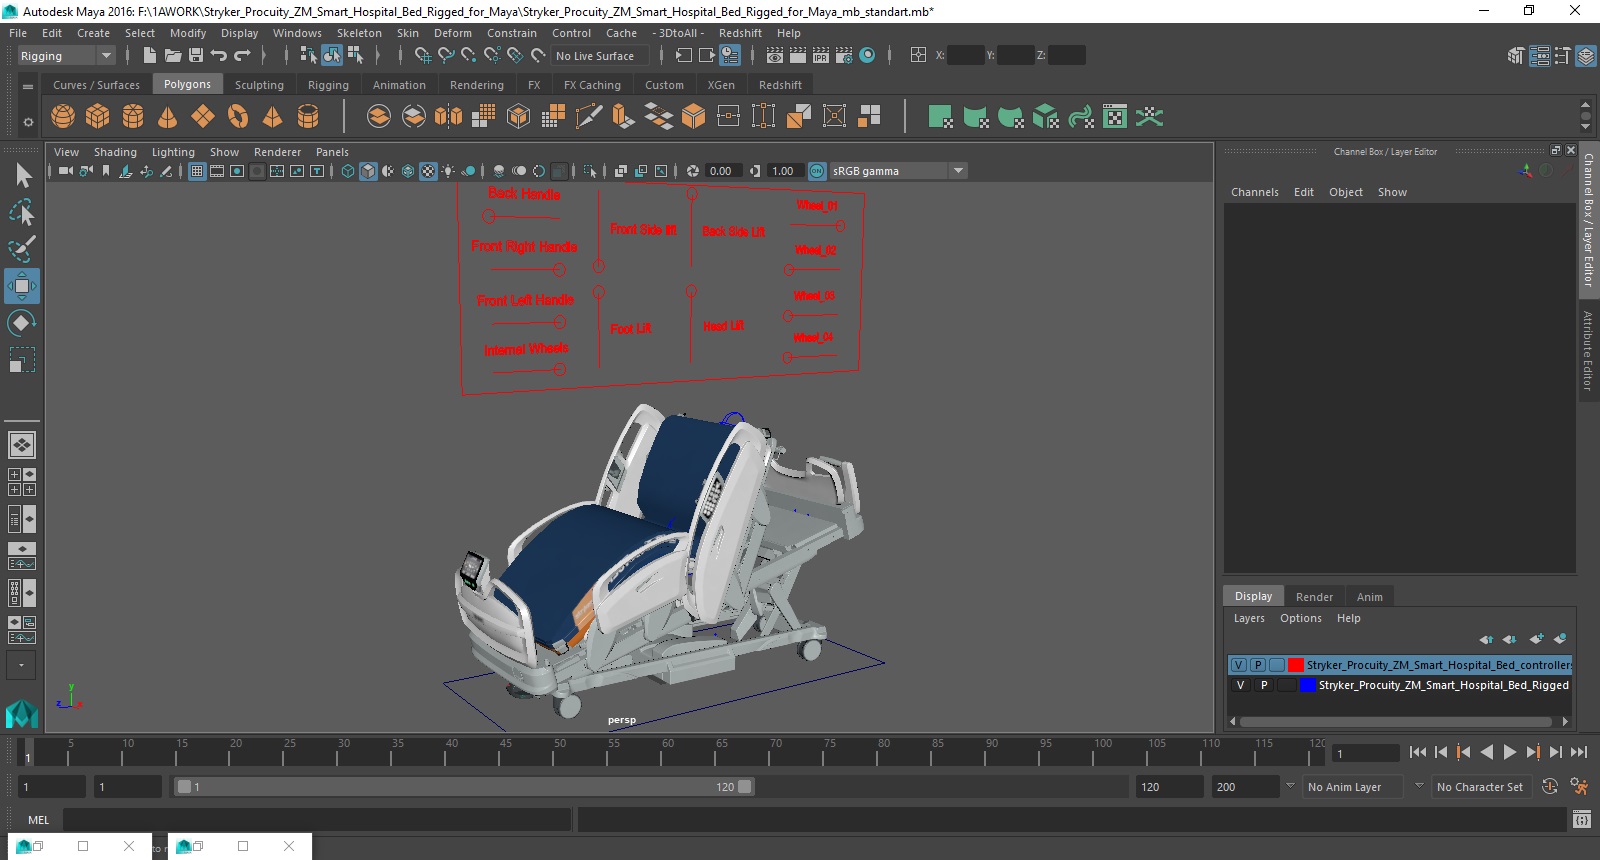Open the layer editor Options menu
Image resolution: width=1600 pixels, height=860 pixels.
1300,618
